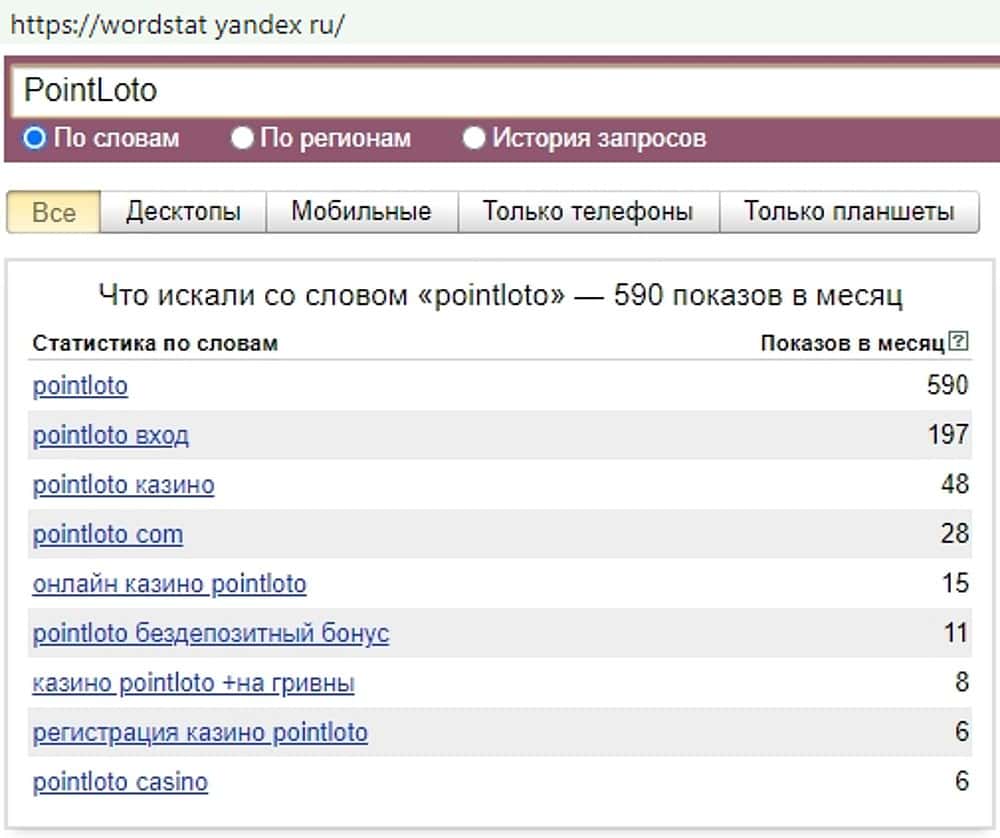
Task: Open the "pointloto вход" link
Action: pyautogui.click(x=110, y=436)
